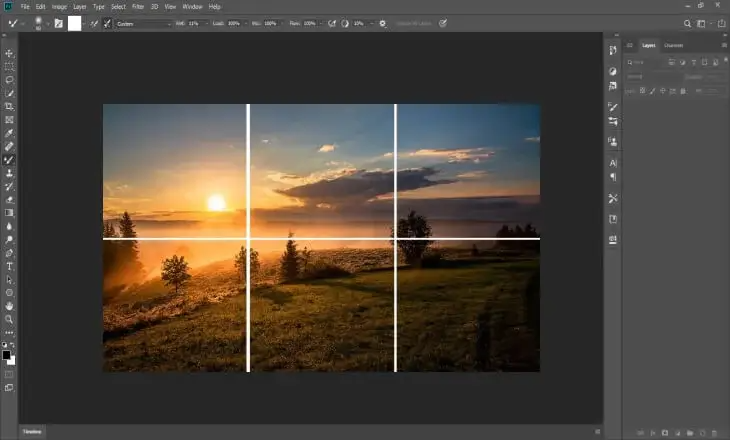Select the Eyedropper tool
730x440 pixels.
[x=9, y=133]
